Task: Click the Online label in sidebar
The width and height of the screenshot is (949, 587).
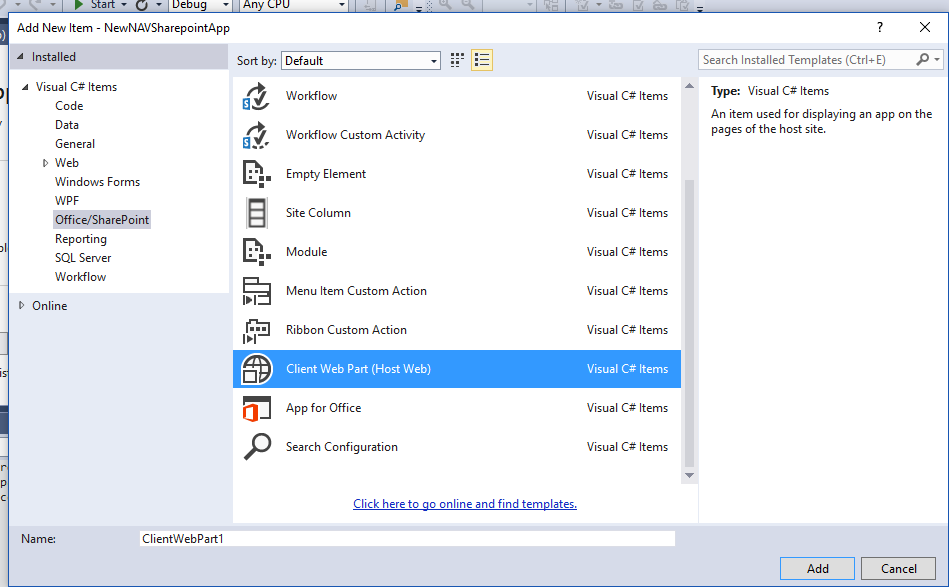Action: point(50,306)
